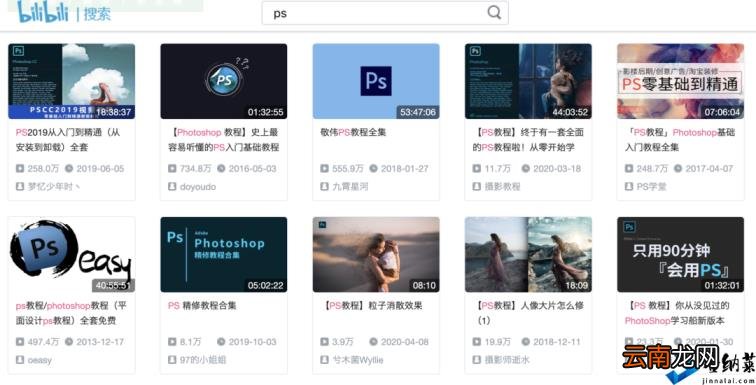756x385 pixels.
Task: Visit uploader 九霄星河
Action: tap(350, 186)
